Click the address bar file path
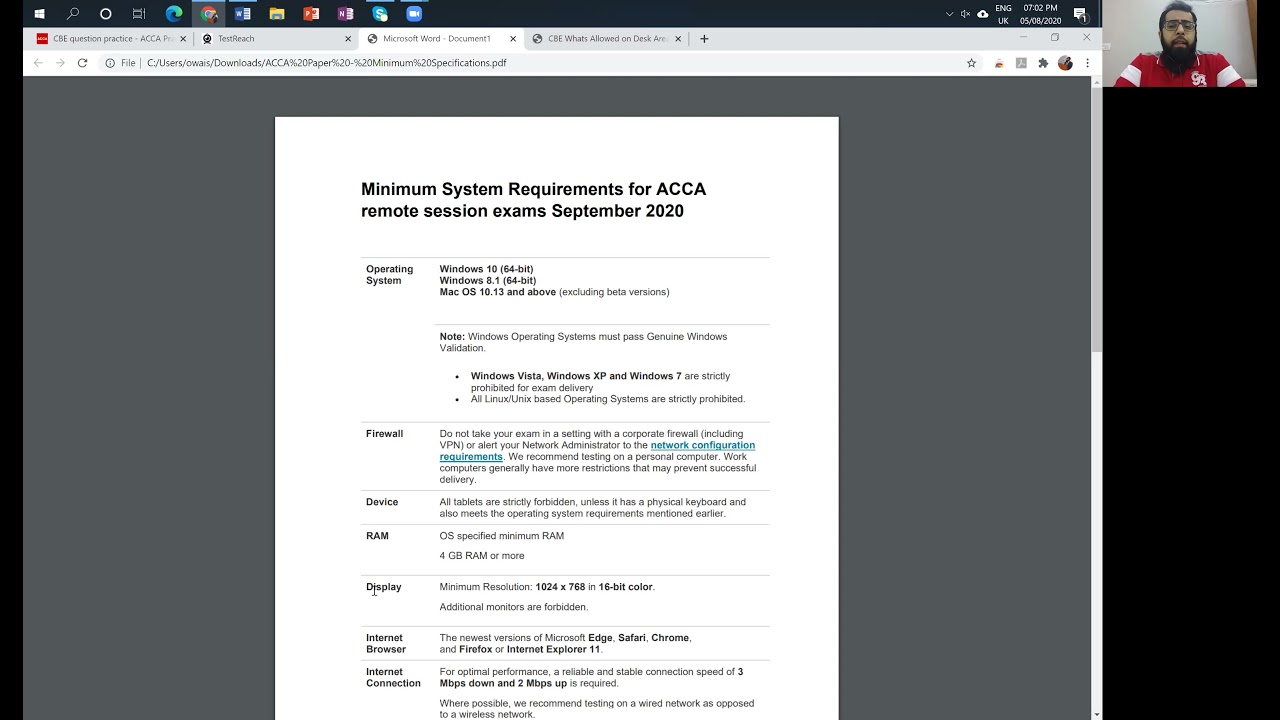This screenshot has width=1280, height=720. coord(326,63)
